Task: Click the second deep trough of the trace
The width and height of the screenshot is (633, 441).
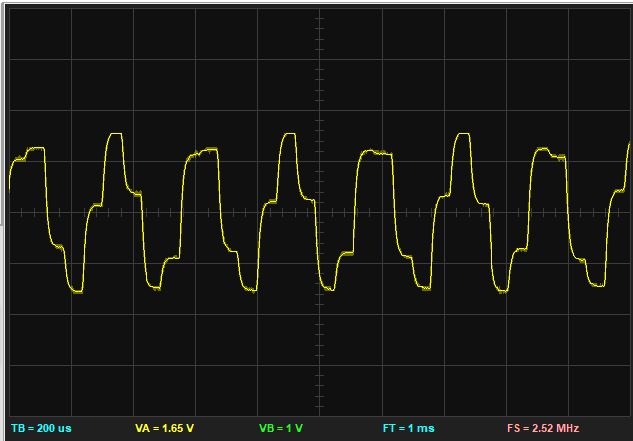Action: tap(154, 288)
